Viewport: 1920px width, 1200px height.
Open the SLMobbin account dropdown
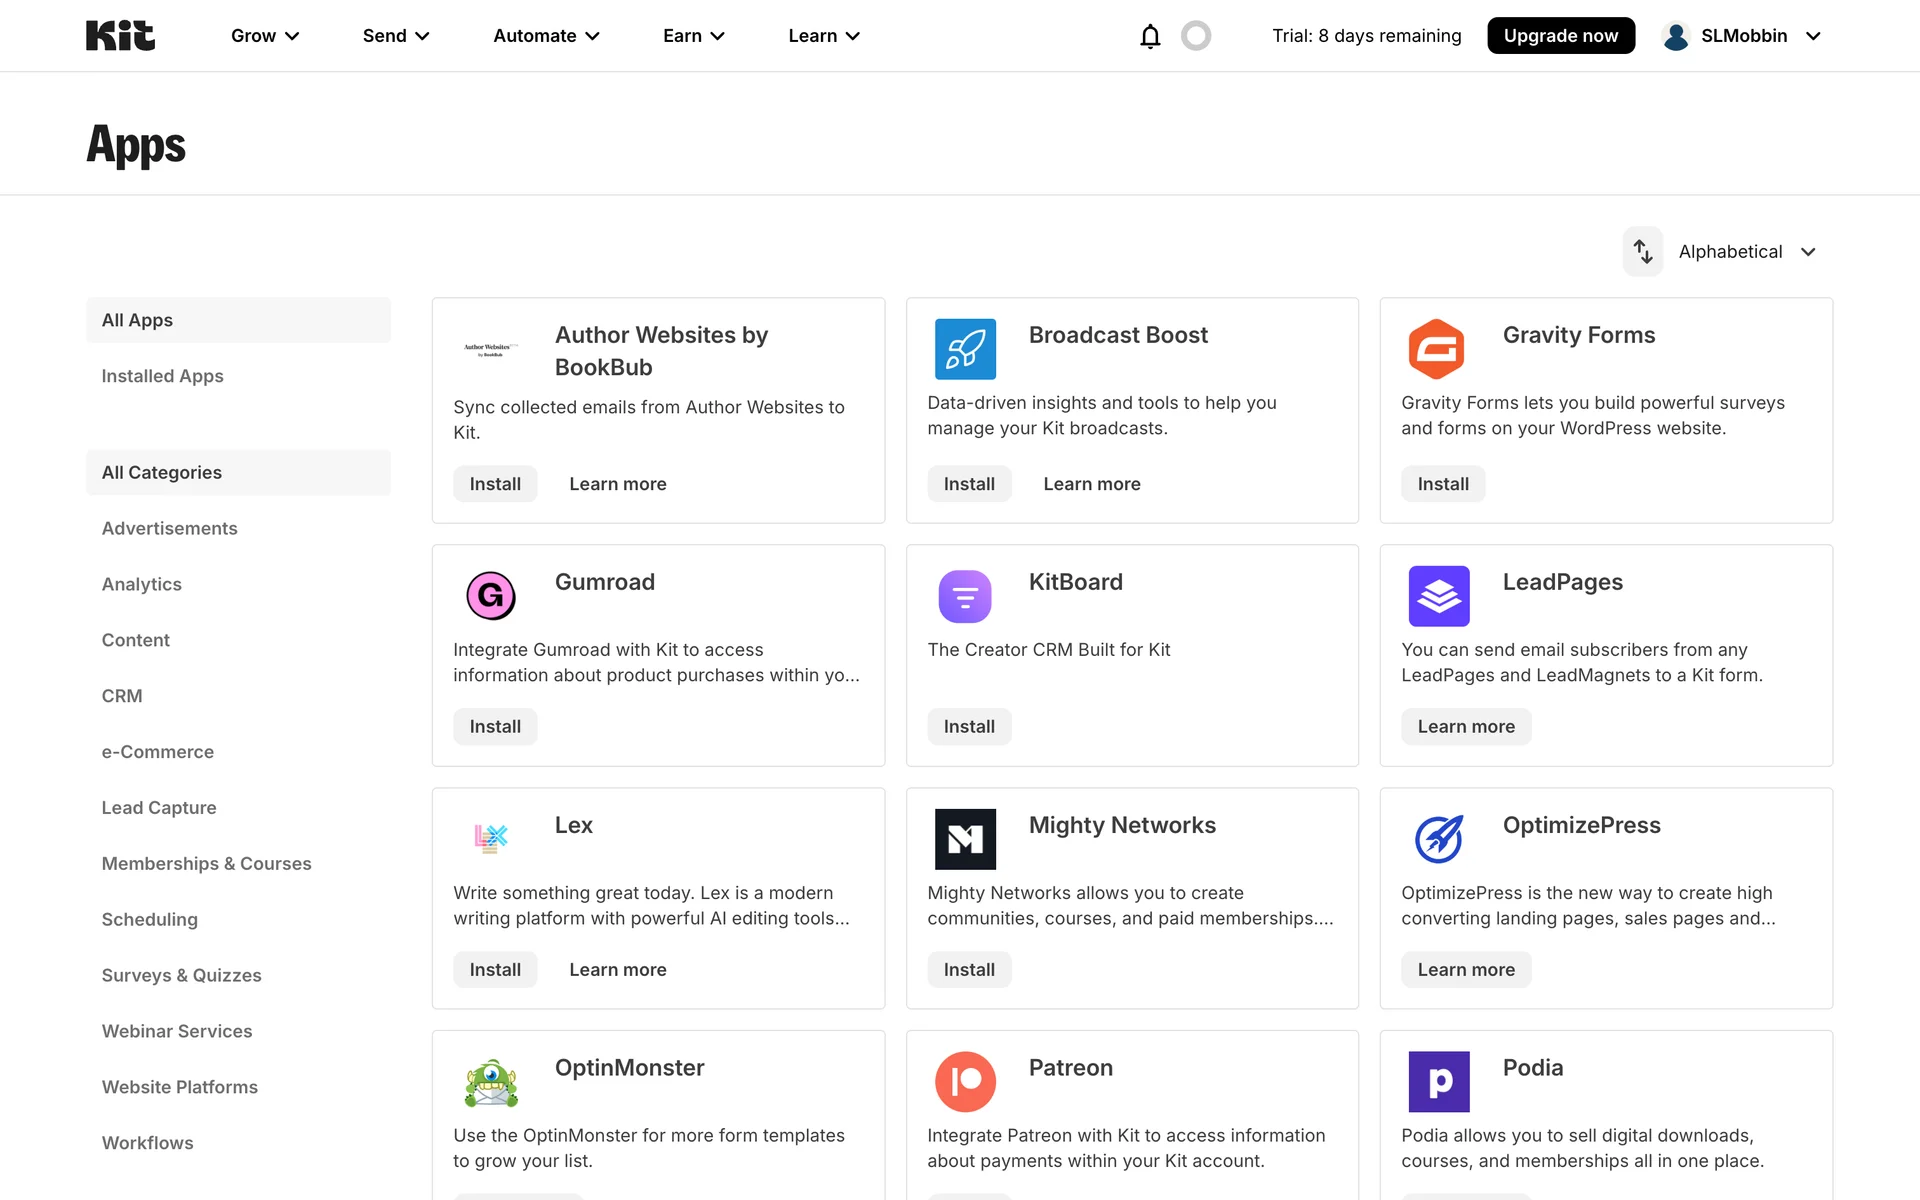point(1742,36)
